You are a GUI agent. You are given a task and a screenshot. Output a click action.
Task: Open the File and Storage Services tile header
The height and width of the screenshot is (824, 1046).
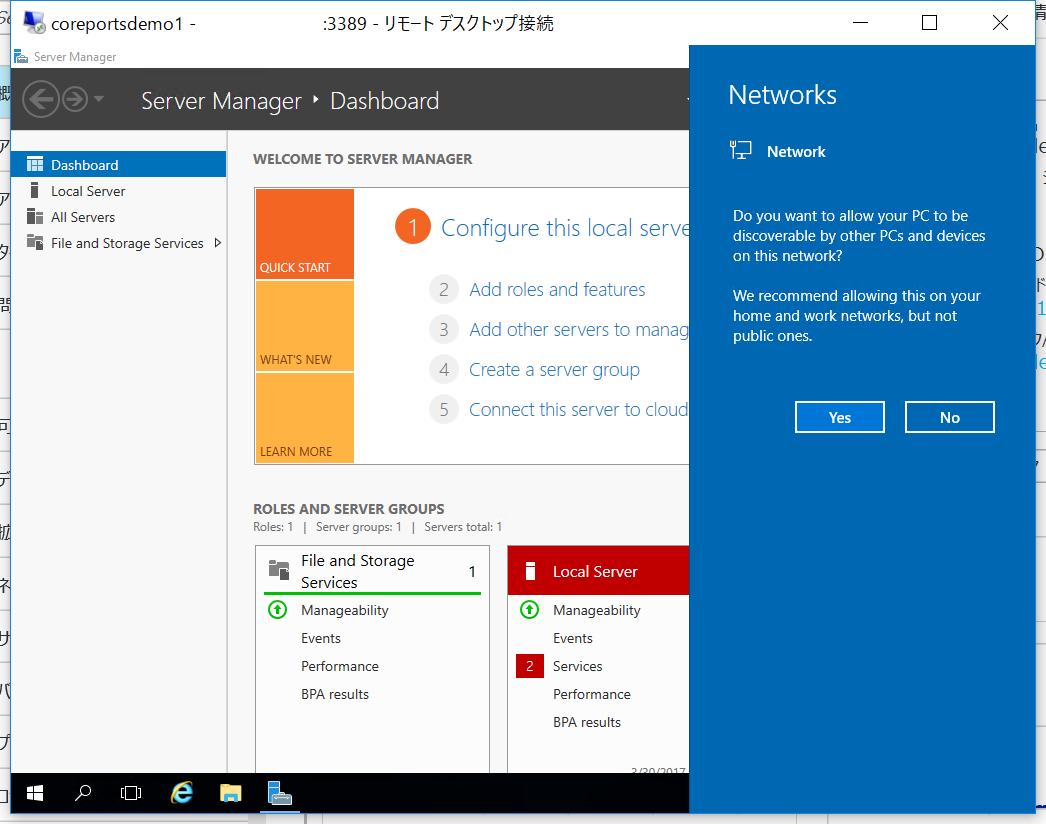[x=372, y=571]
